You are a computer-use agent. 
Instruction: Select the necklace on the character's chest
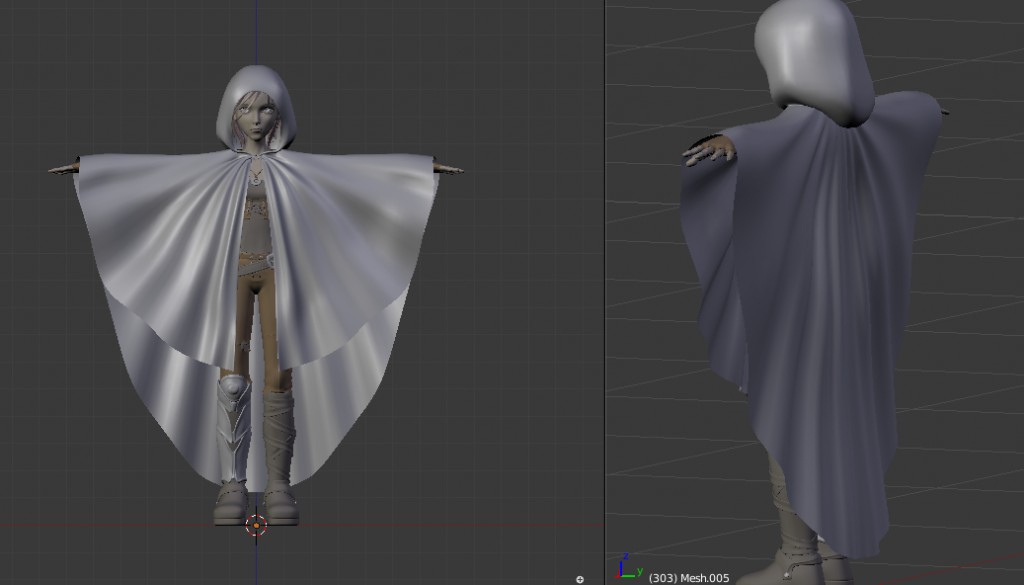(x=257, y=180)
